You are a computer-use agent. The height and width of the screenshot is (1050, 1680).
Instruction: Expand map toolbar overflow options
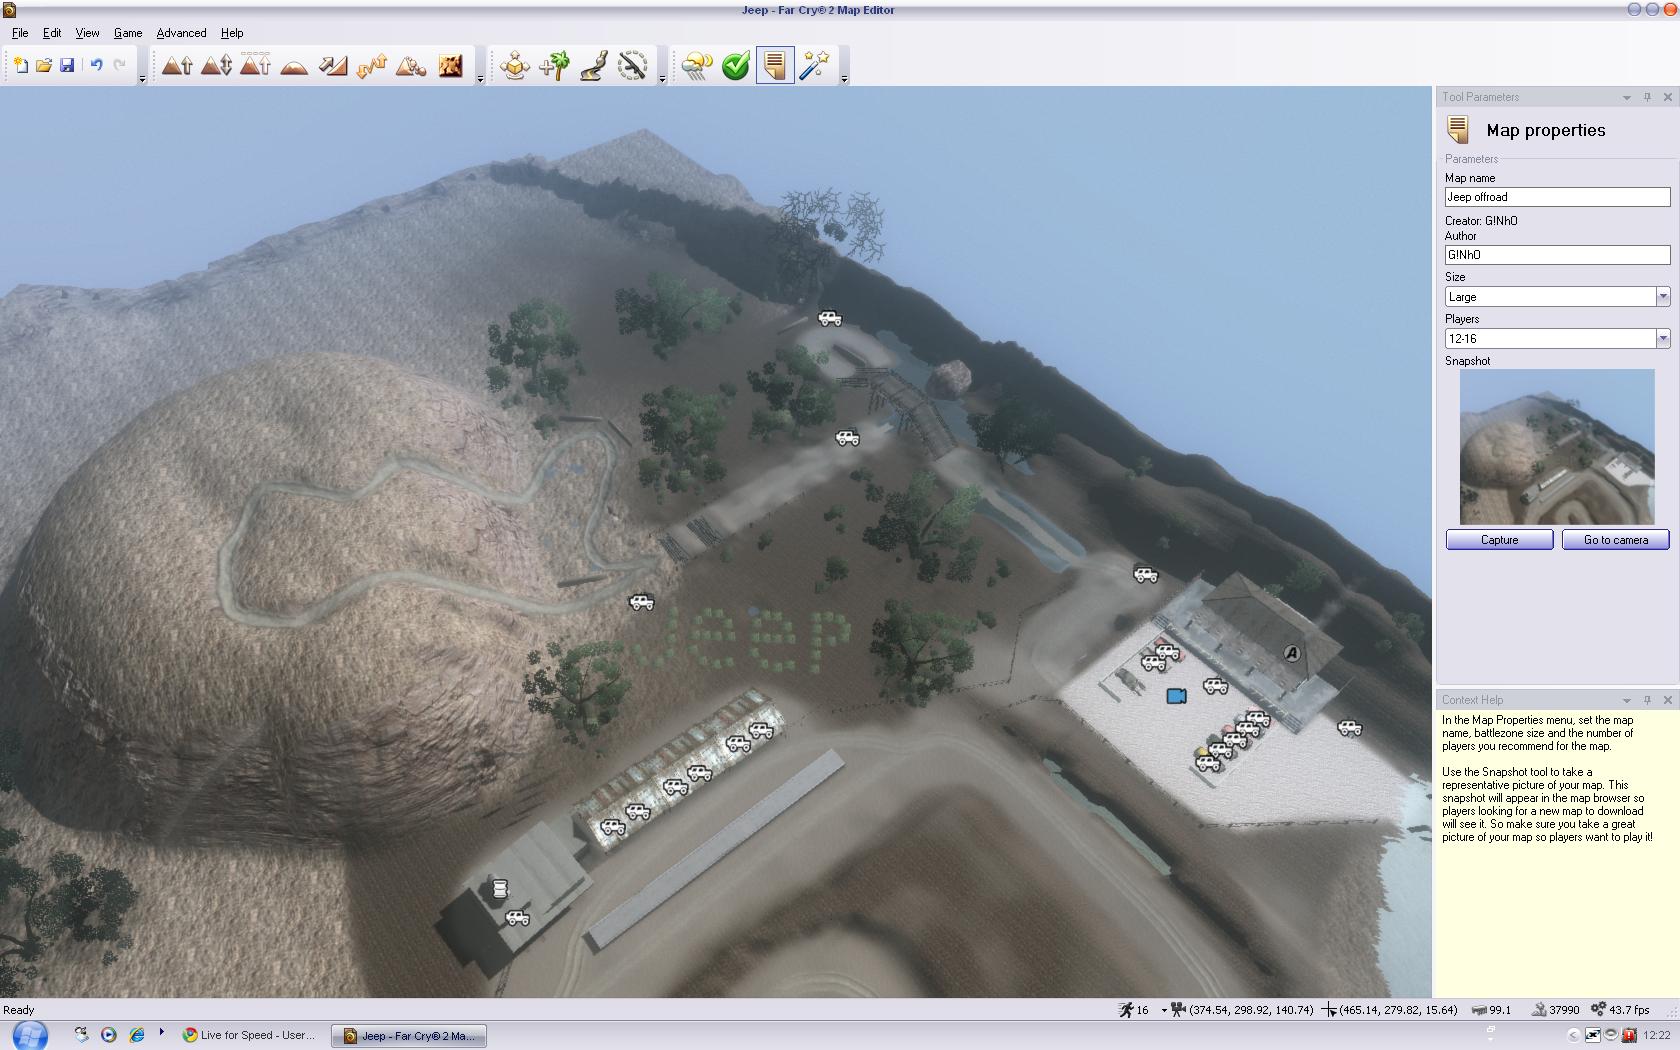[x=844, y=78]
